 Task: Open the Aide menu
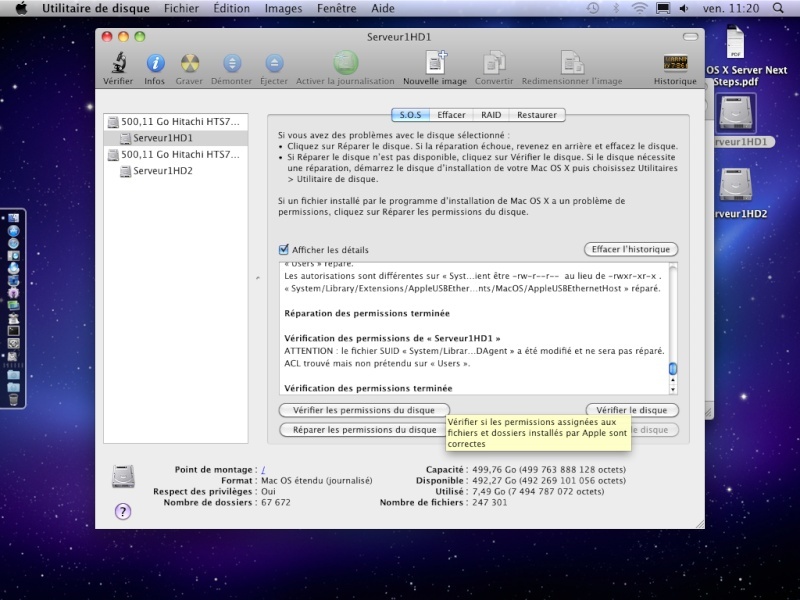[x=383, y=8]
